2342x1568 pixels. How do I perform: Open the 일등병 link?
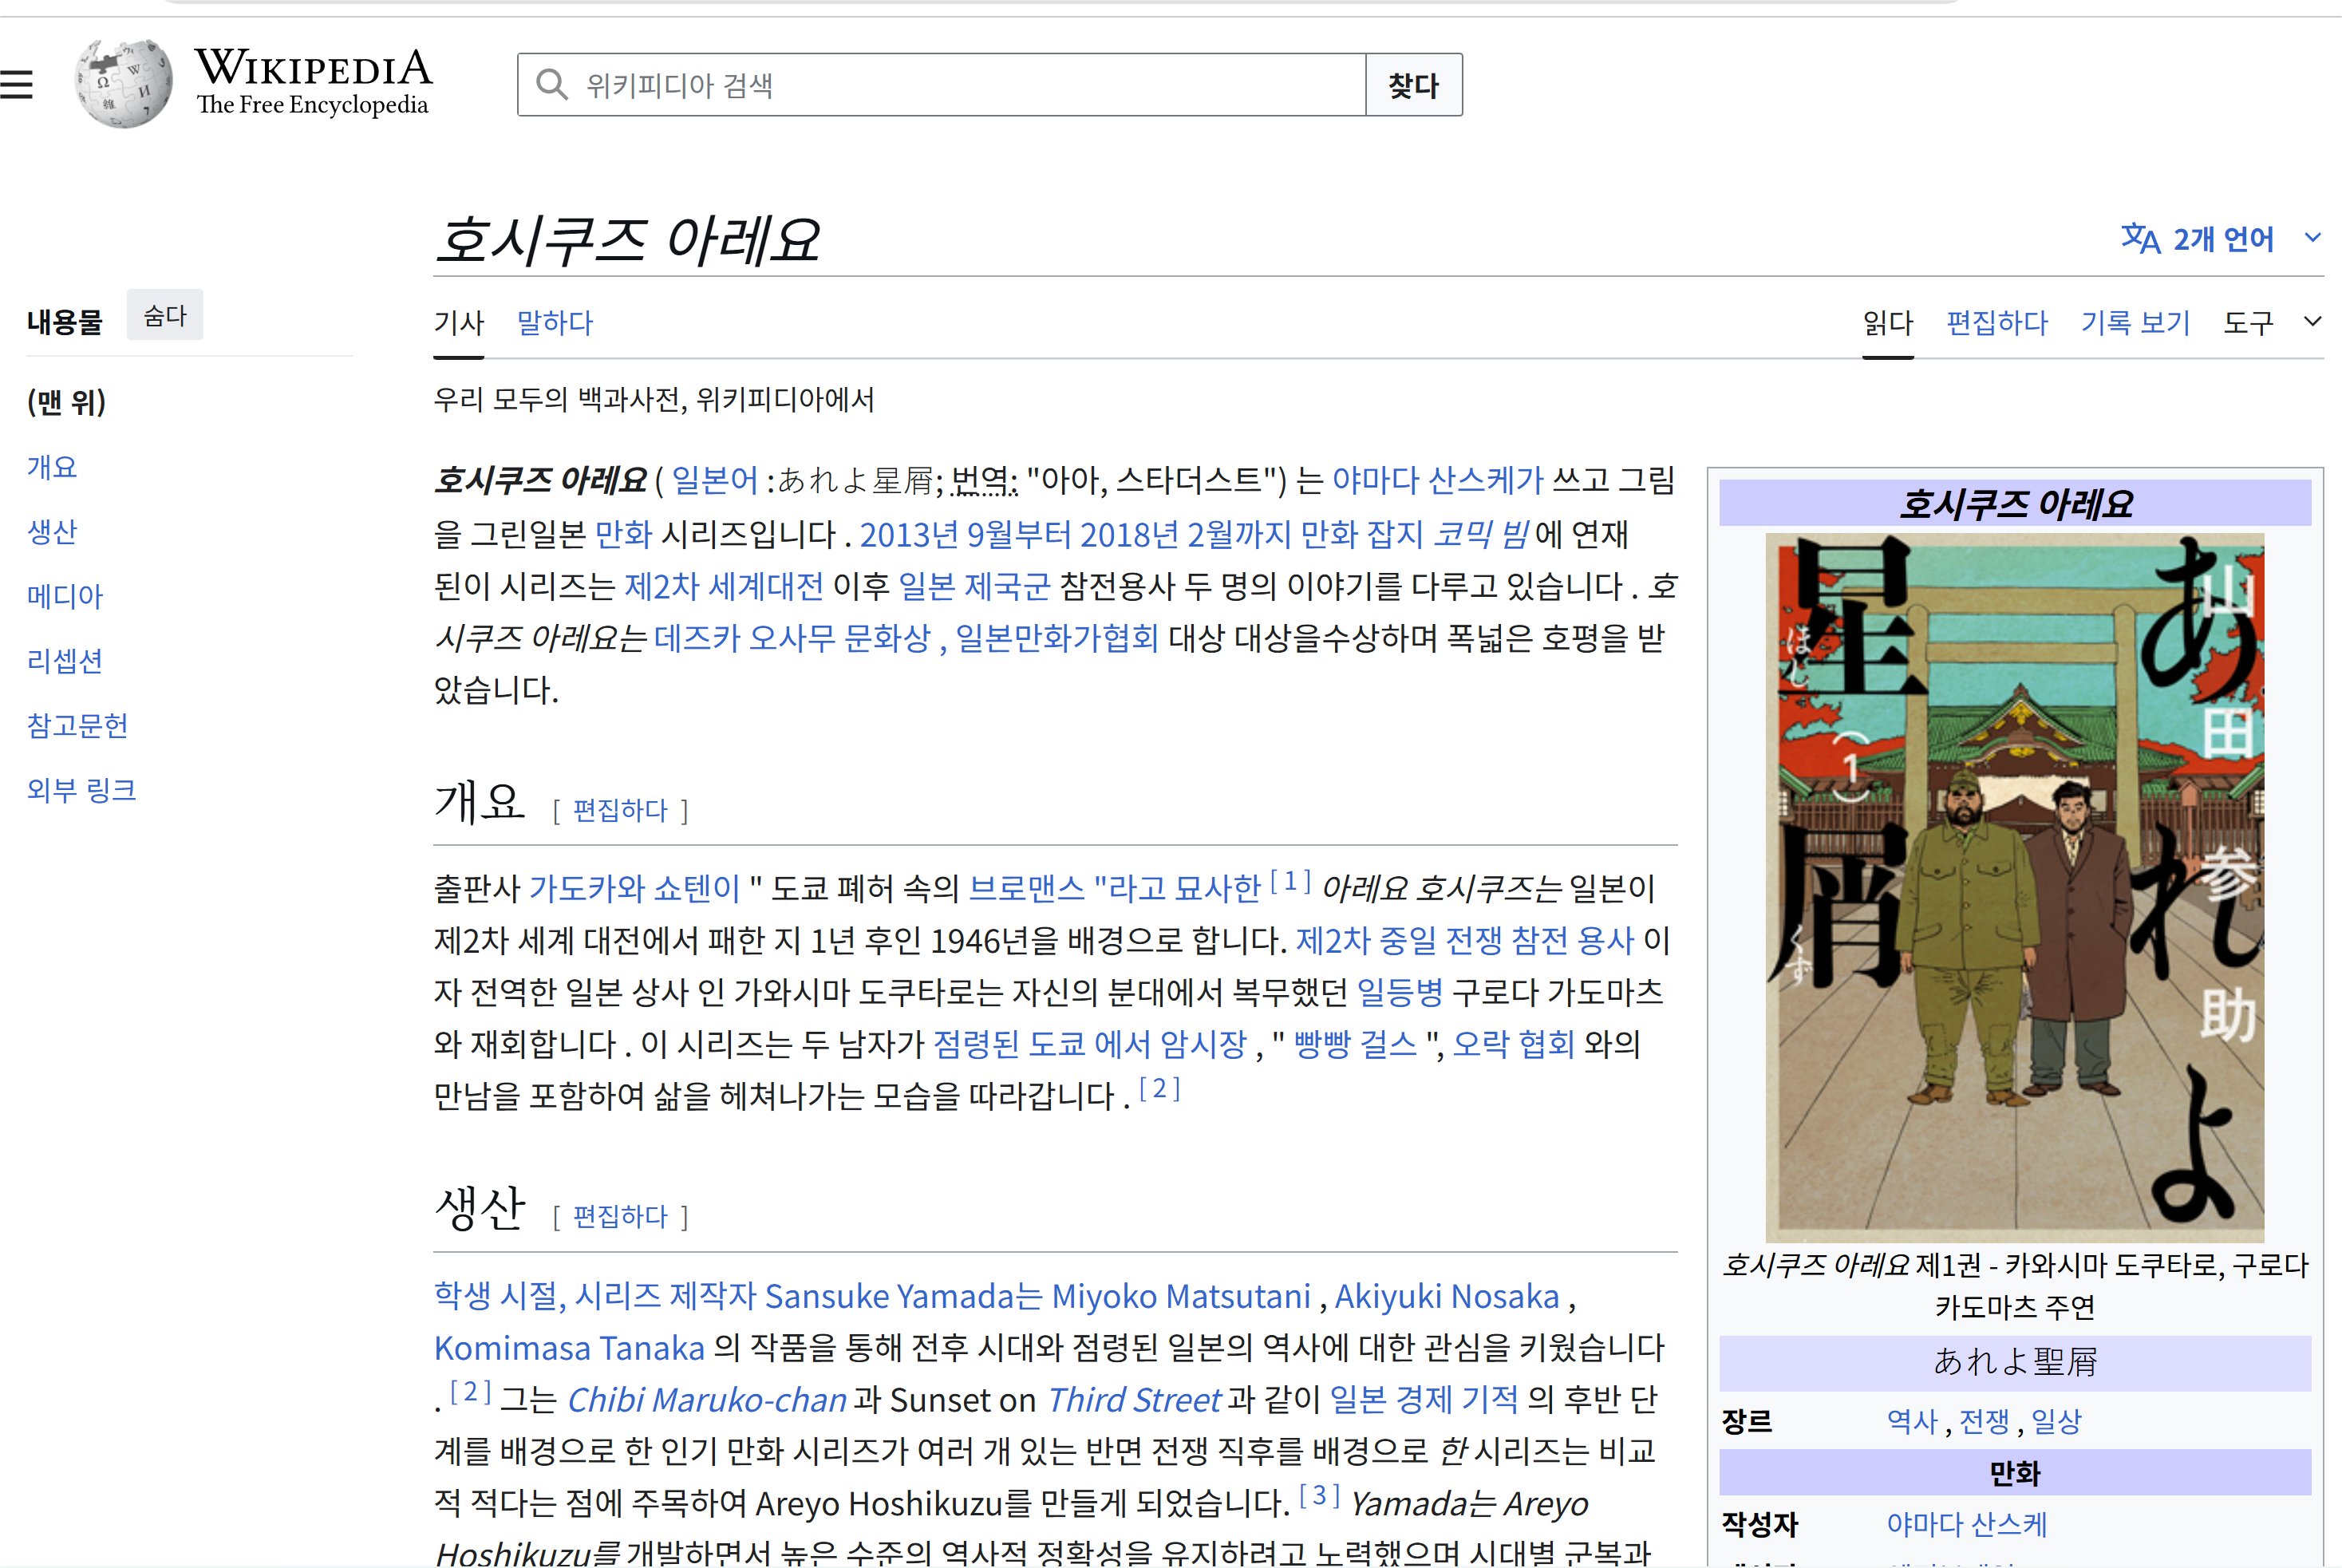(x=1400, y=992)
